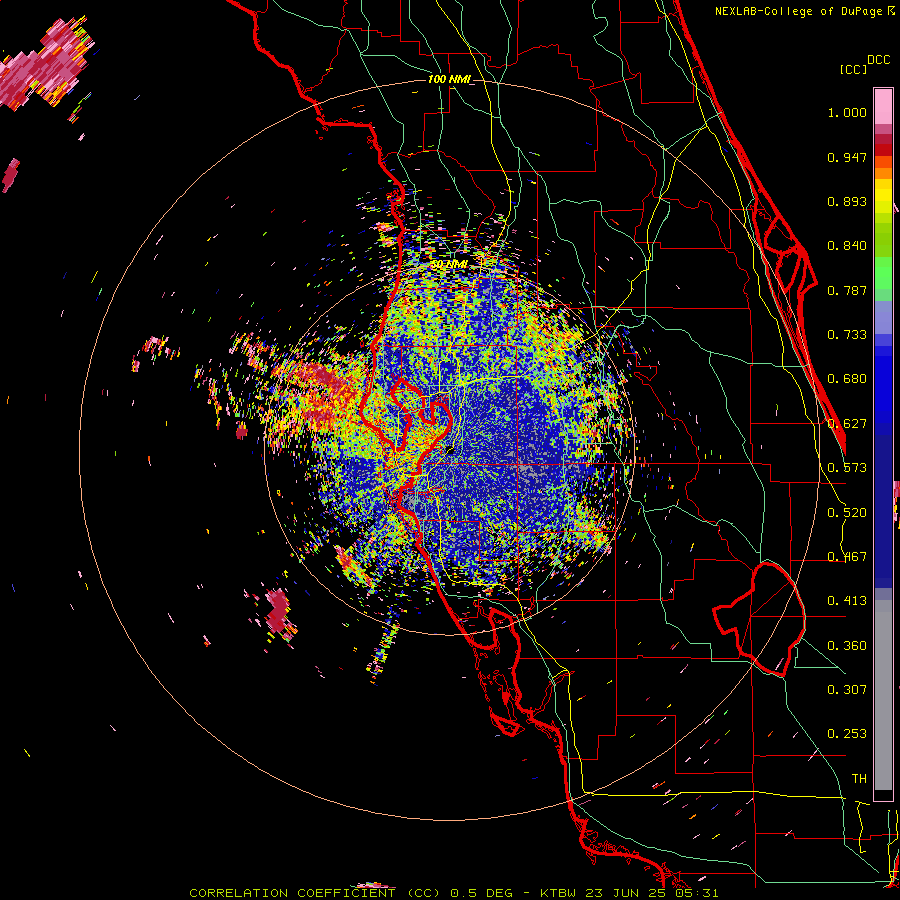Select the 0.307 legend value
900x900 pixels.
tap(847, 689)
